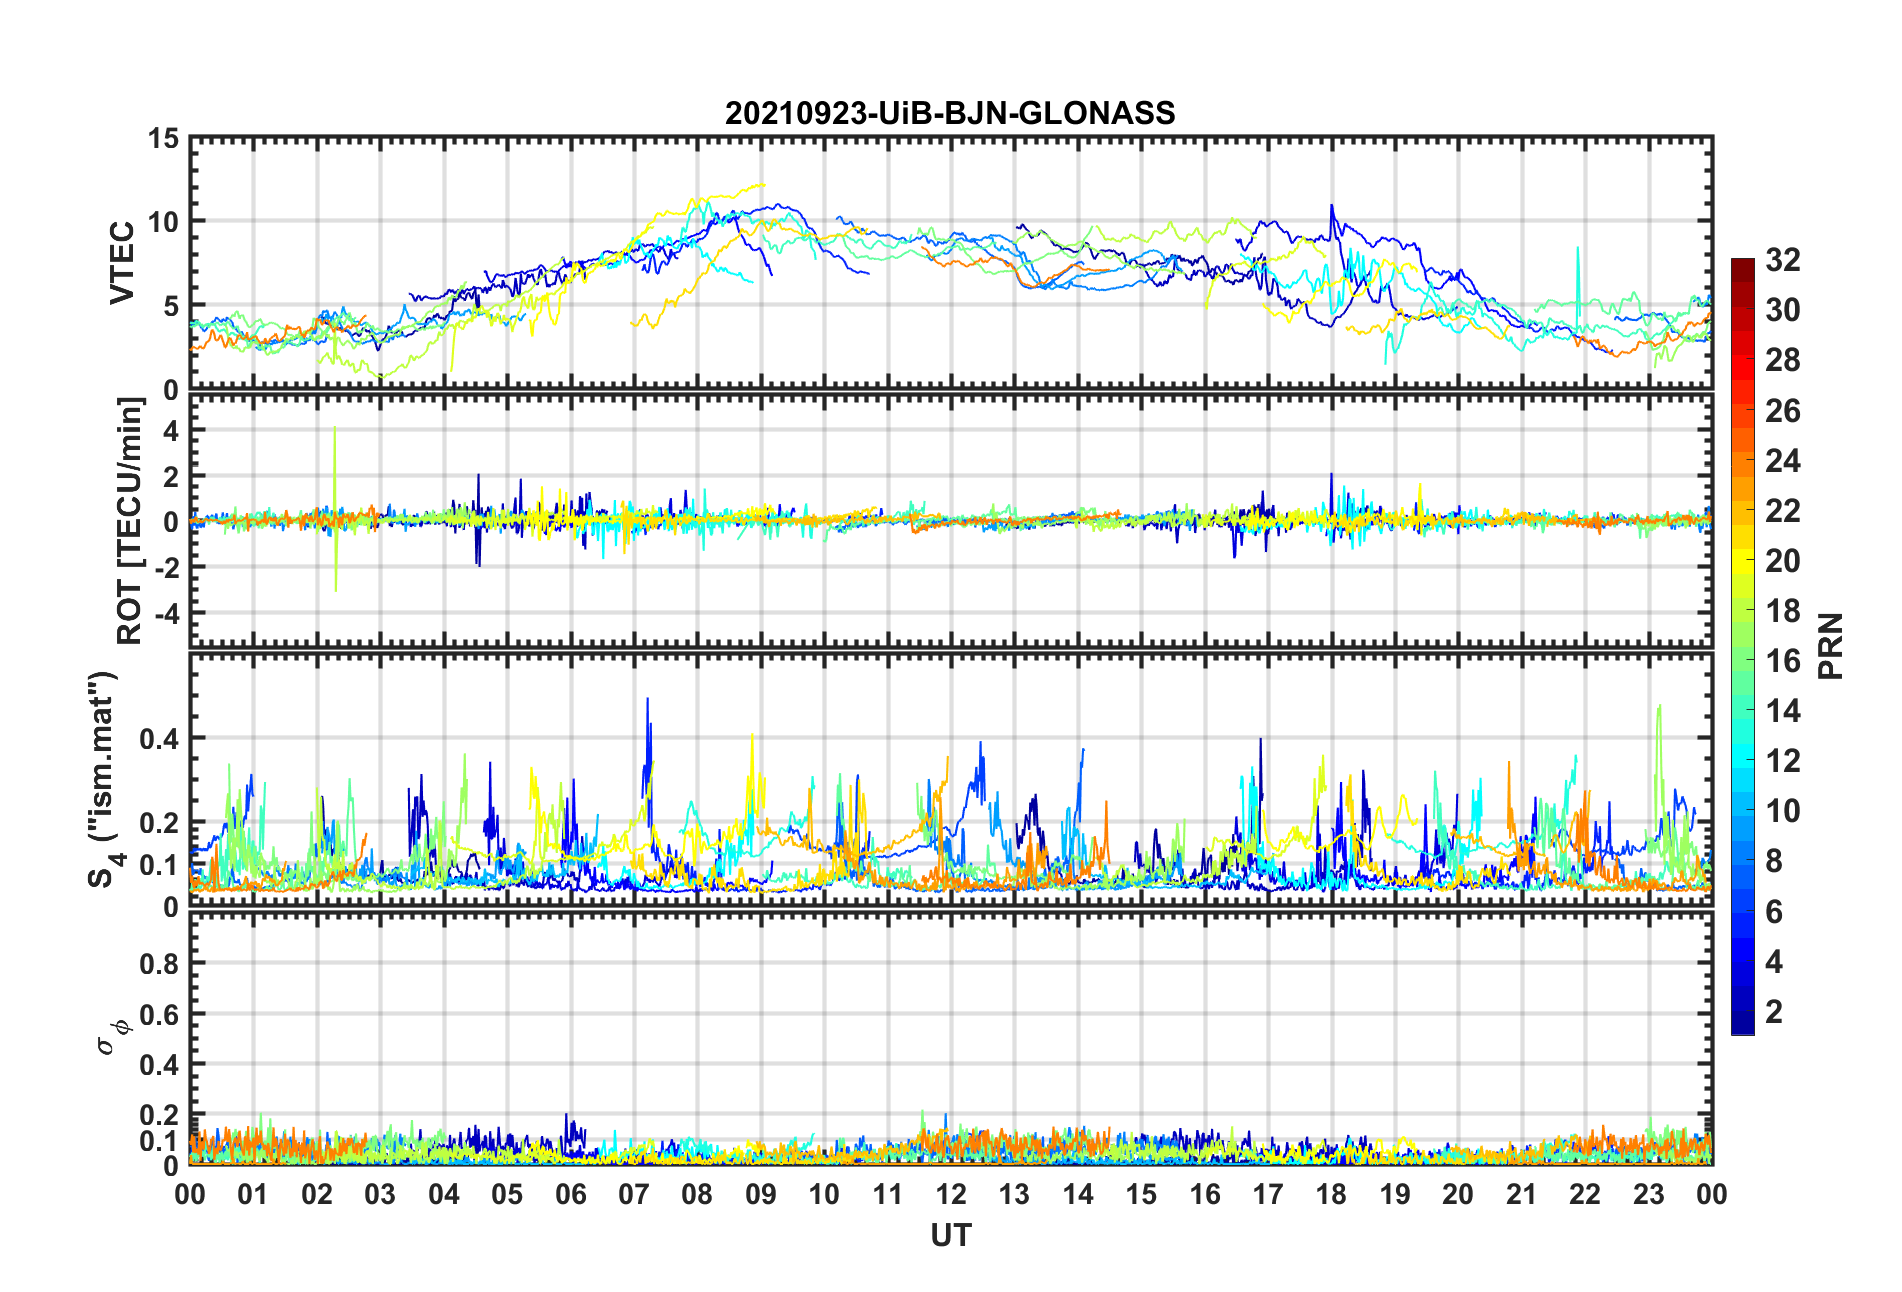The height and width of the screenshot is (1292, 1902).
Task: Select the S4 ("ism.mat") axis label
Action: point(104,779)
